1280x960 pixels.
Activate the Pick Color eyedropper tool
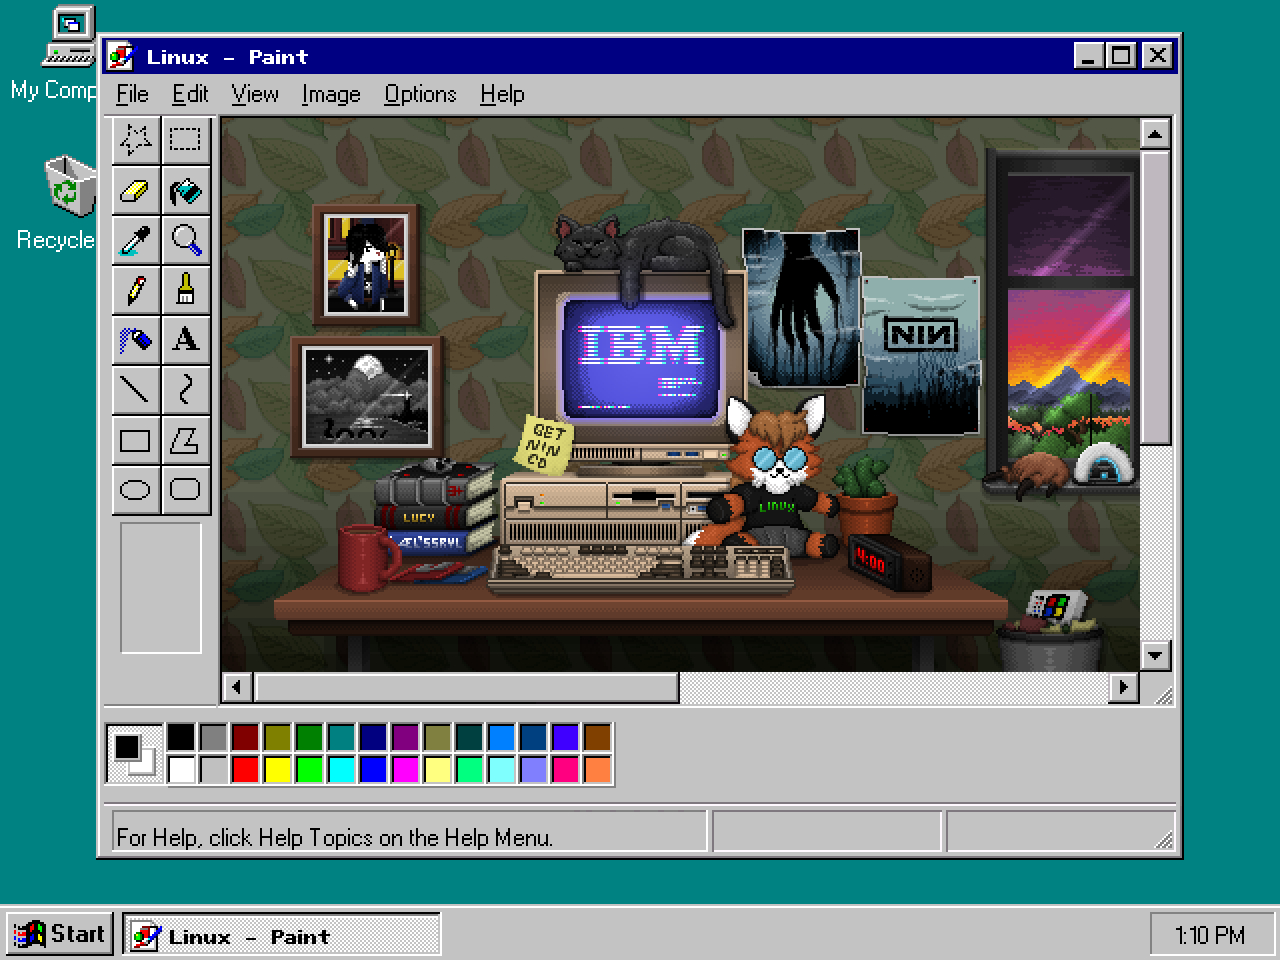[135, 240]
